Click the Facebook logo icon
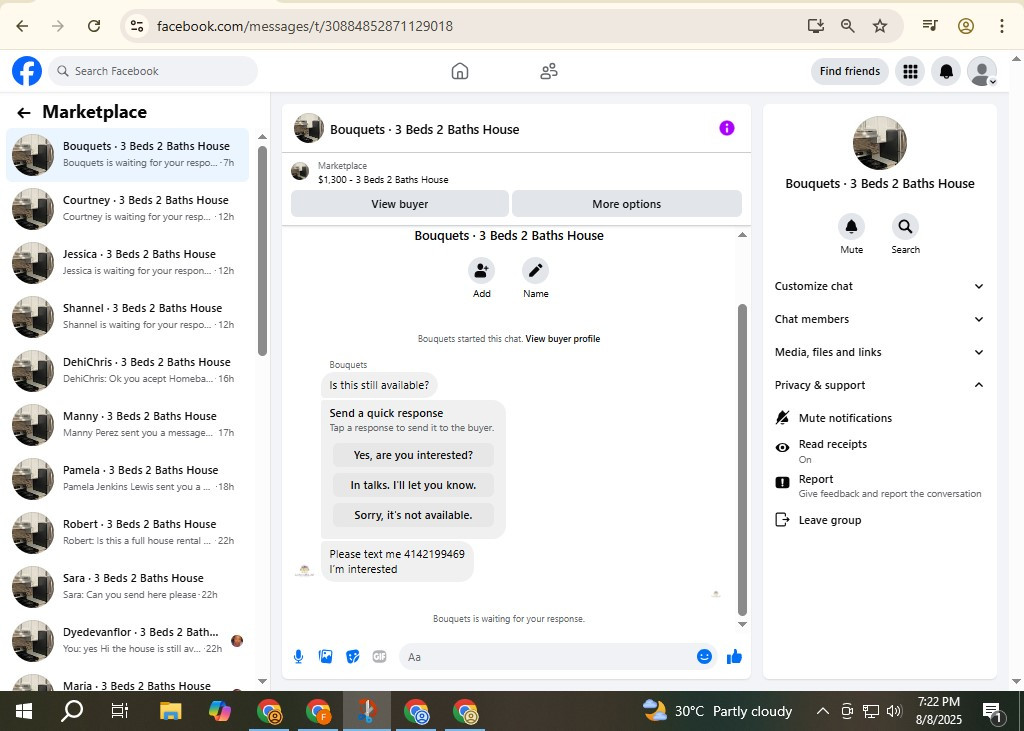This screenshot has width=1024, height=731. tap(27, 71)
